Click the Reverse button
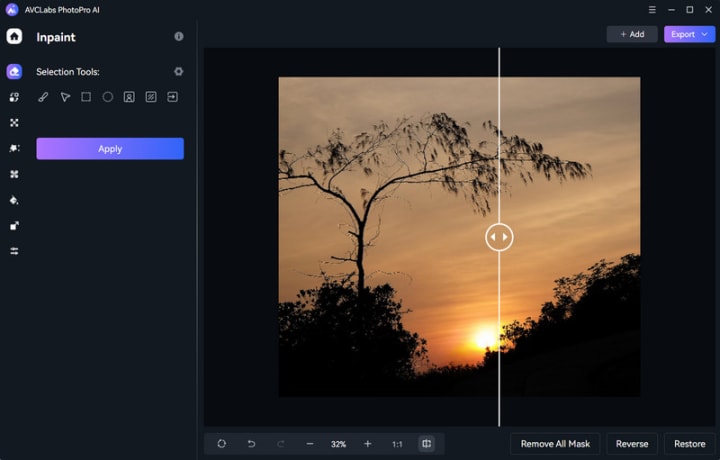This screenshot has height=460, width=720. click(632, 444)
